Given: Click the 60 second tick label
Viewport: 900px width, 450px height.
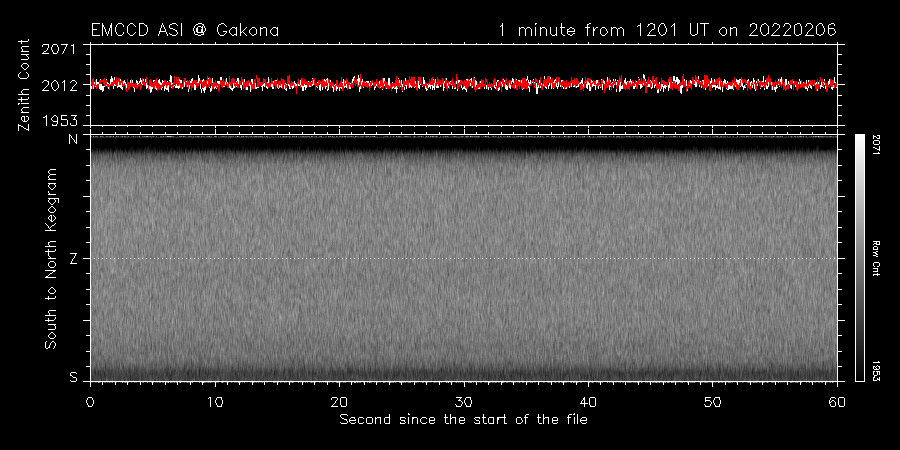Looking at the screenshot, I should point(837,402).
